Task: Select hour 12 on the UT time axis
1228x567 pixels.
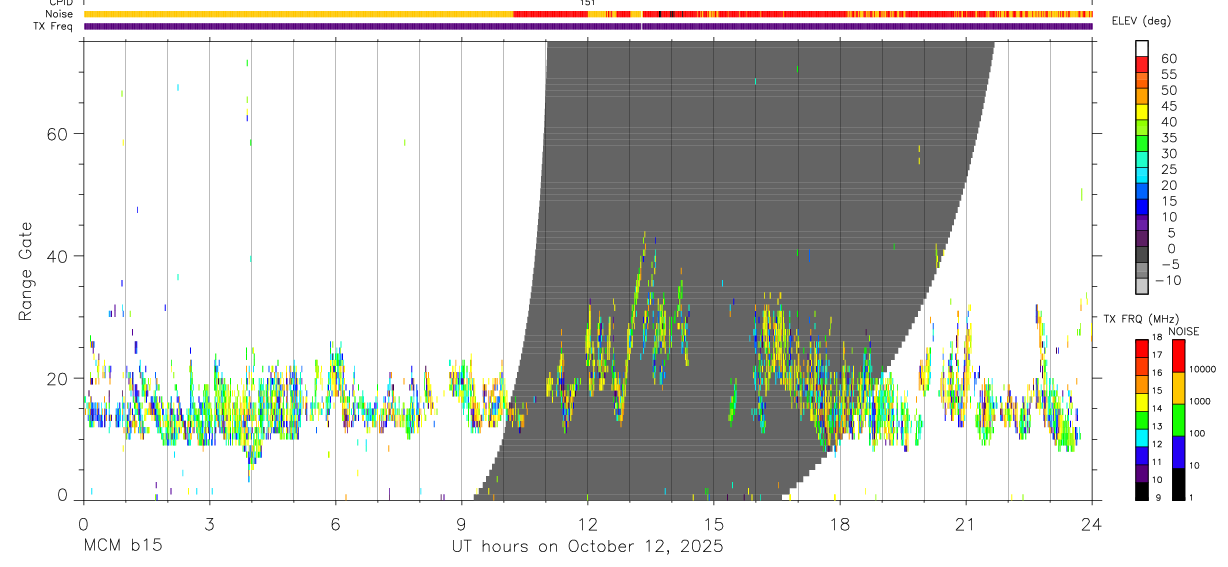Action: tap(588, 523)
